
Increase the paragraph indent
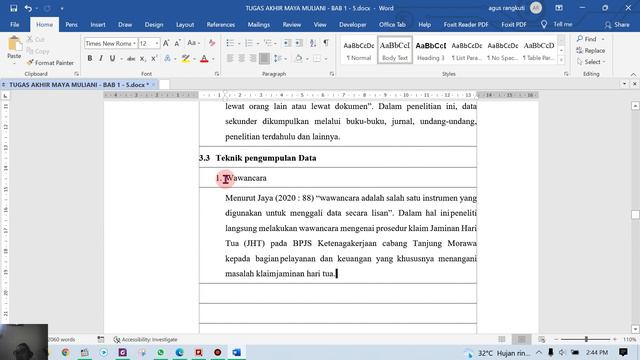coord(299,43)
